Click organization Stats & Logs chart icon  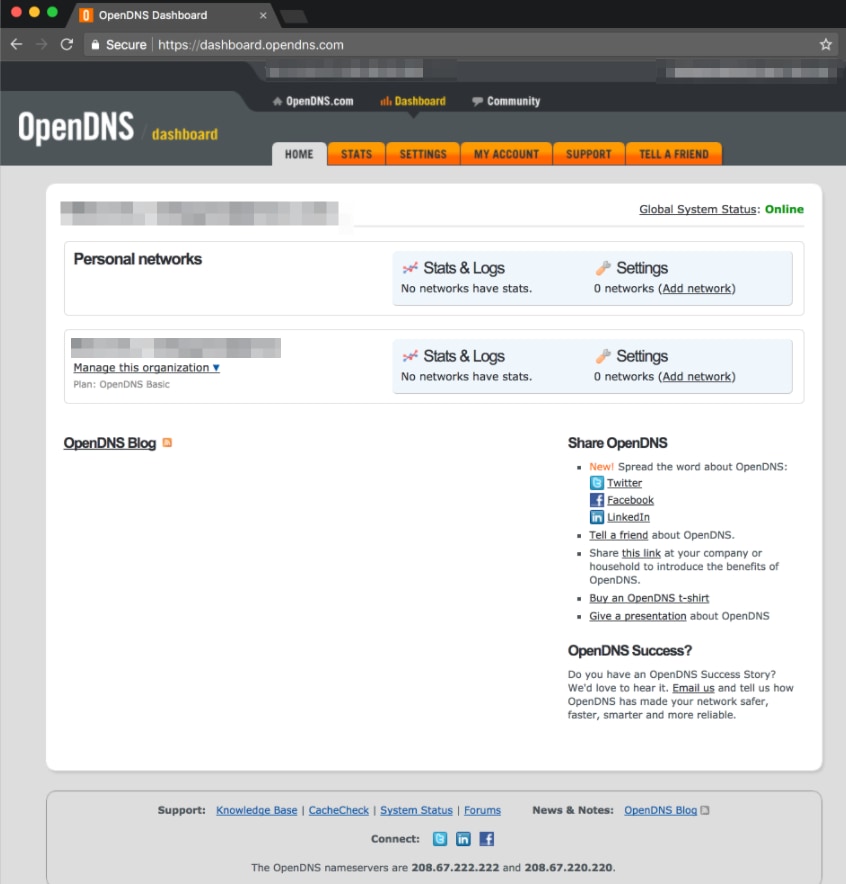tap(410, 356)
